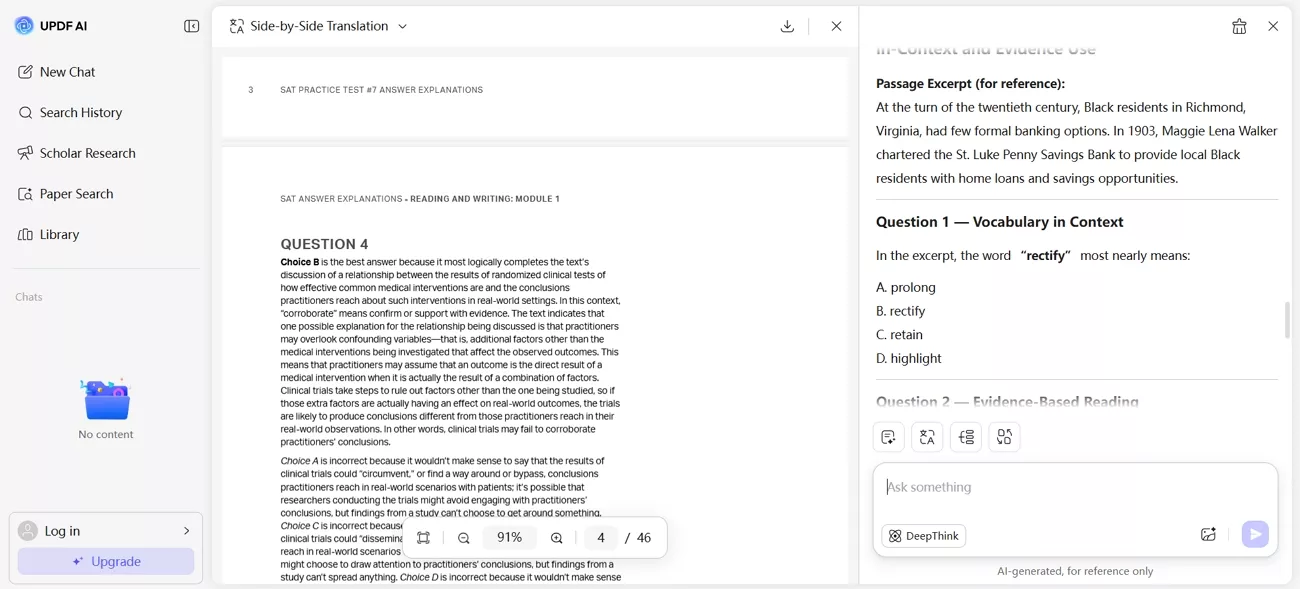Click answer option 'A. prolong'
The height and width of the screenshot is (589, 1300).
(906, 287)
